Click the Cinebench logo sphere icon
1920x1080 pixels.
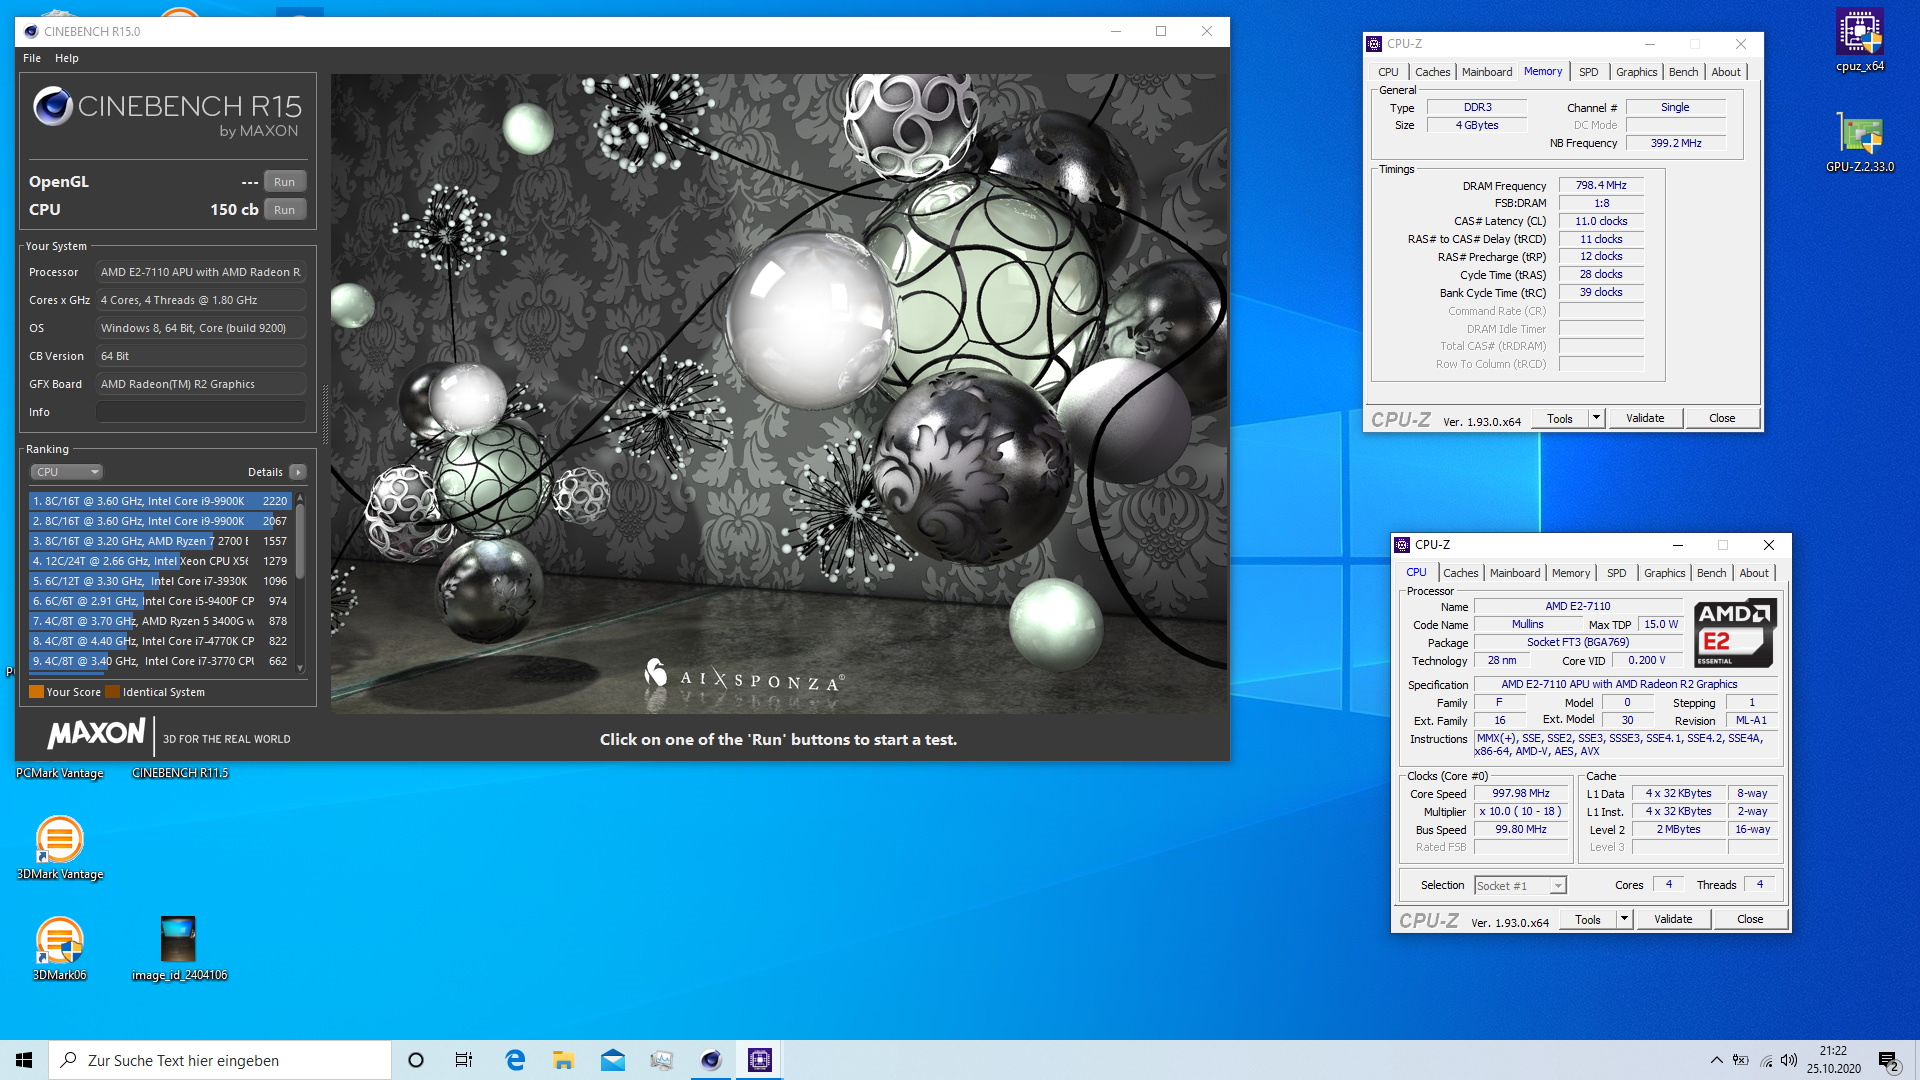coord(52,106)
